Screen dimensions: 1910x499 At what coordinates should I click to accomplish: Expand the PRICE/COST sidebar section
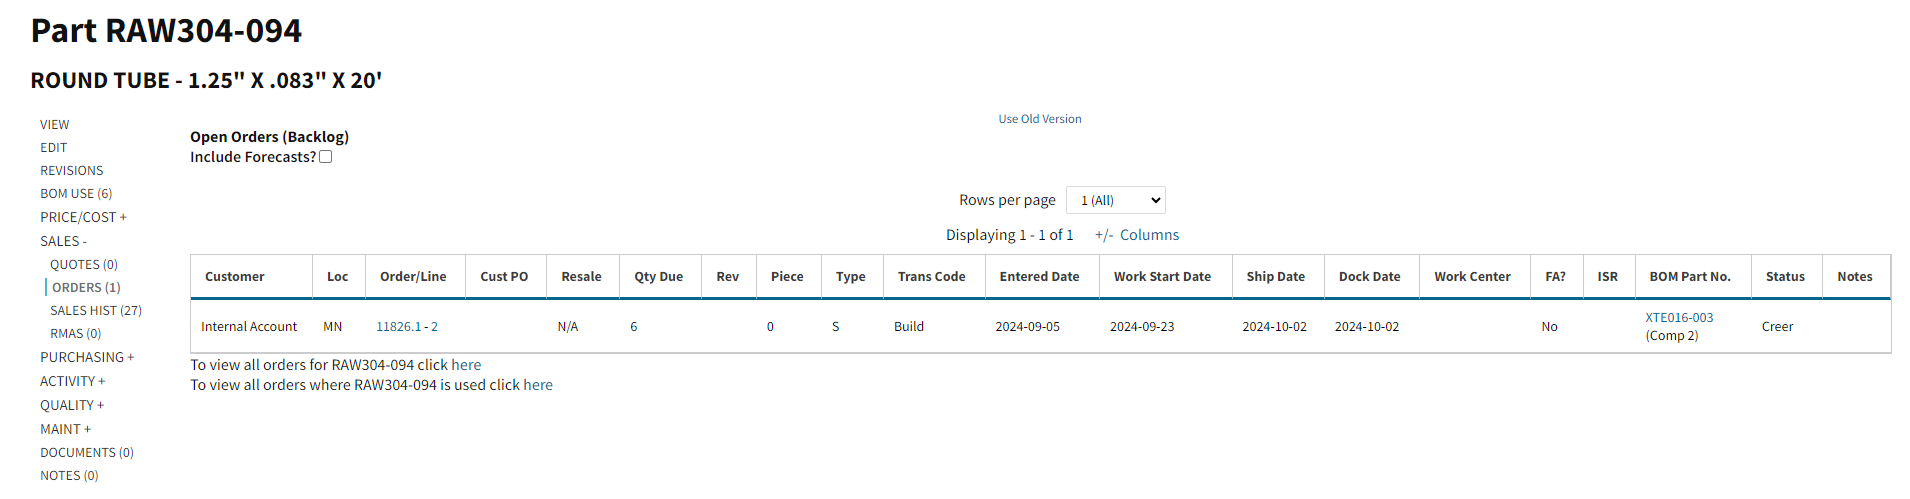click(83, 217)
